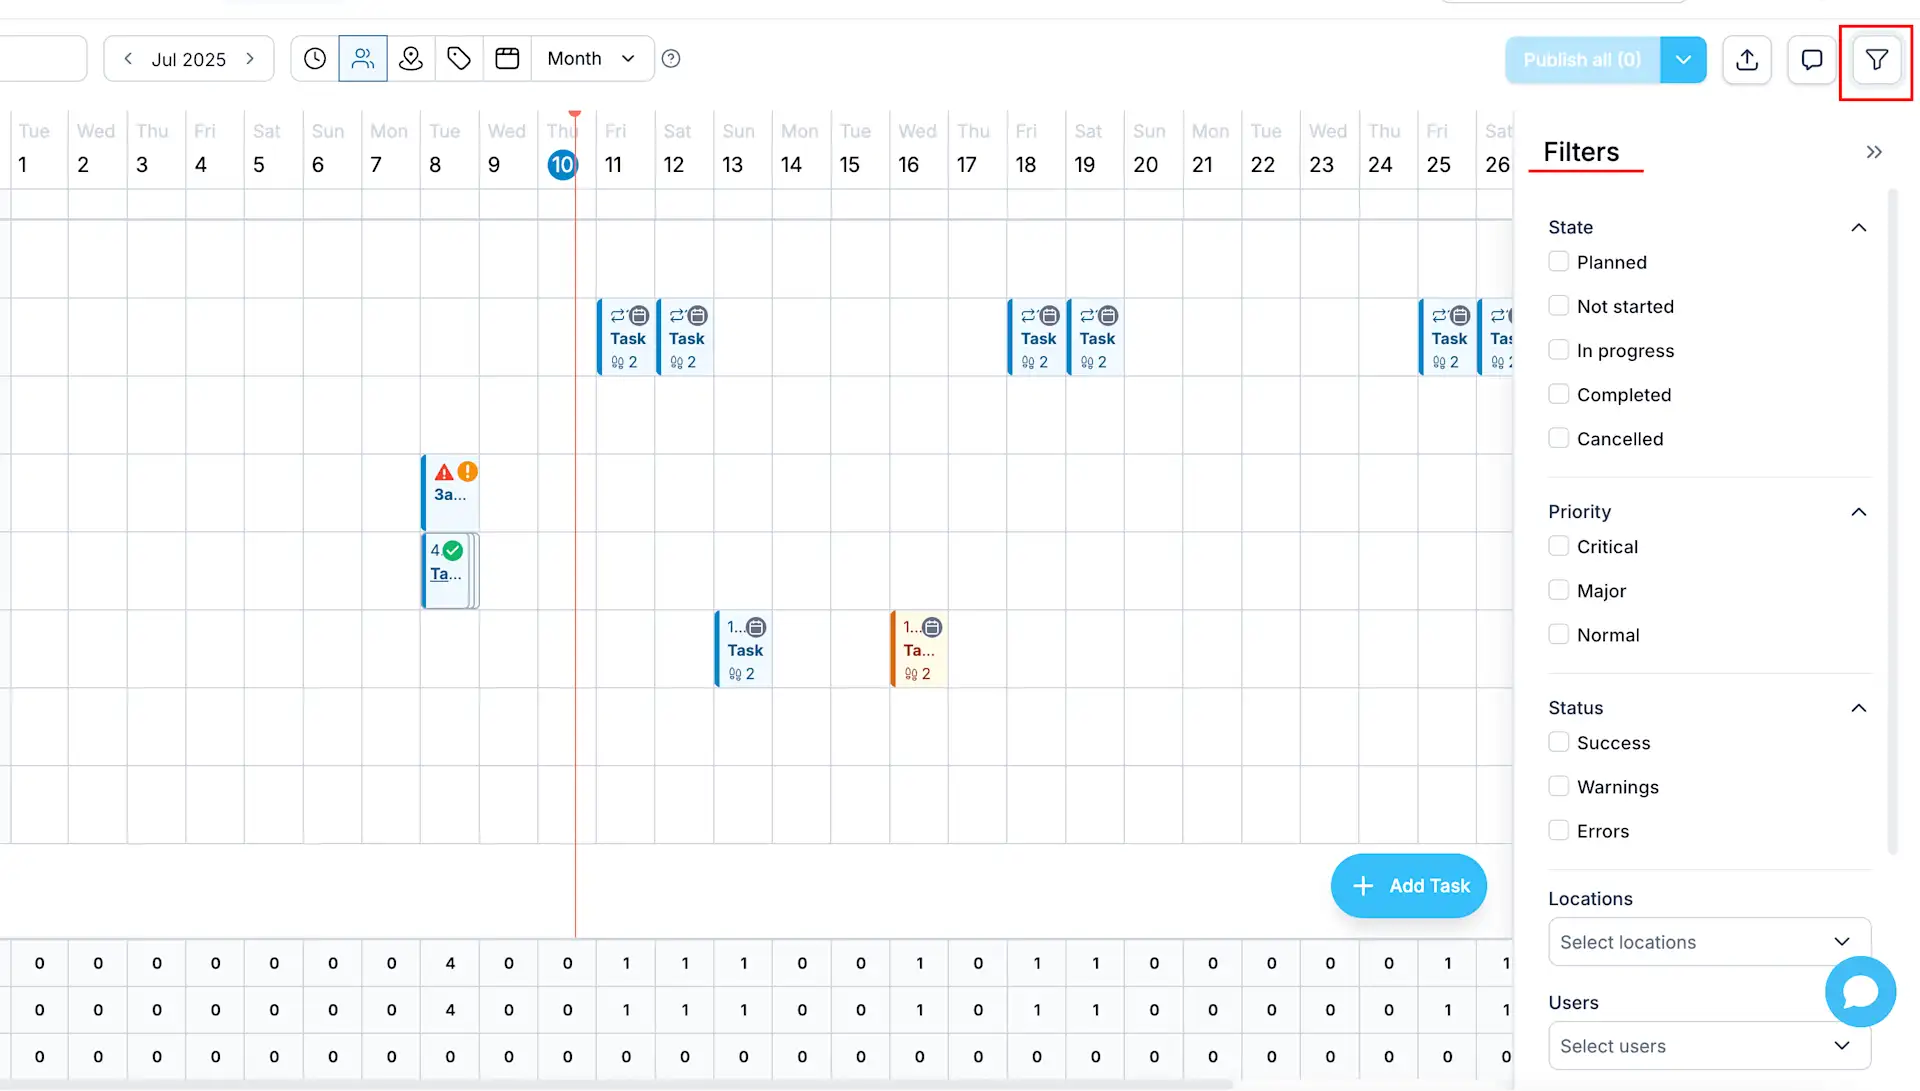1920x1091 pixels.
Task: Open the export icon in the top toolbar
Action: 1747,60
